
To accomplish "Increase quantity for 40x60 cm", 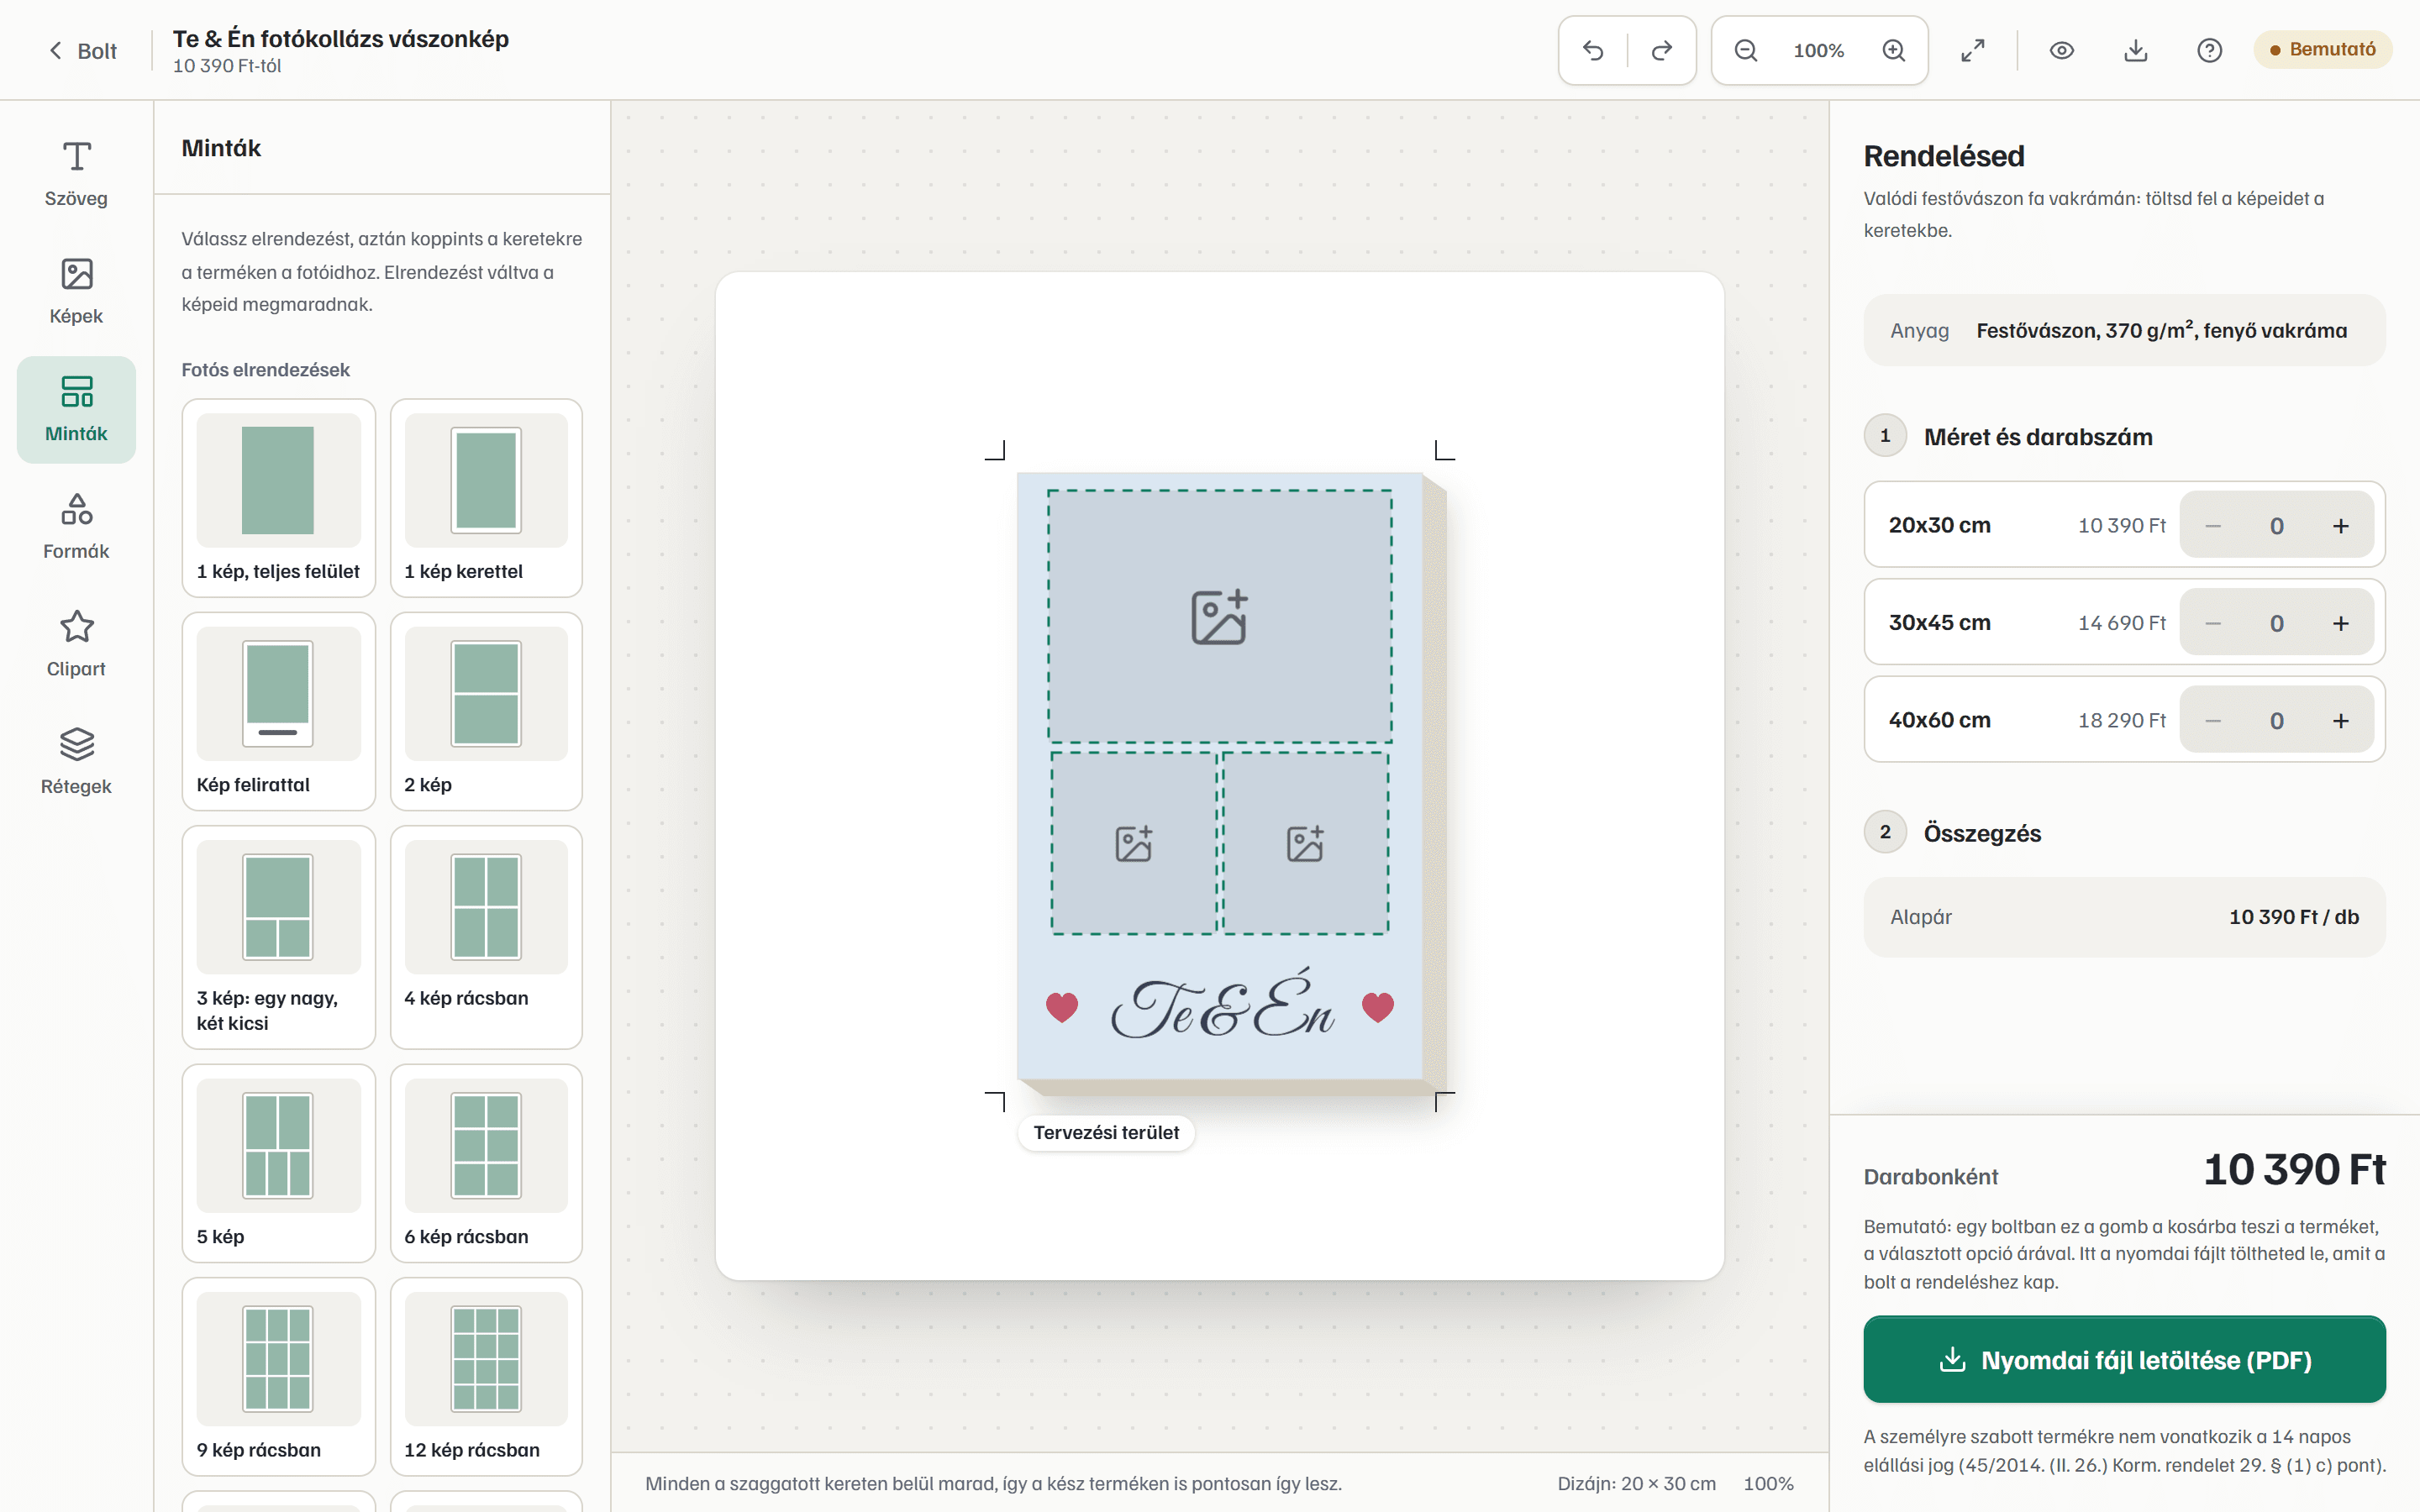I will point(2341,720).
